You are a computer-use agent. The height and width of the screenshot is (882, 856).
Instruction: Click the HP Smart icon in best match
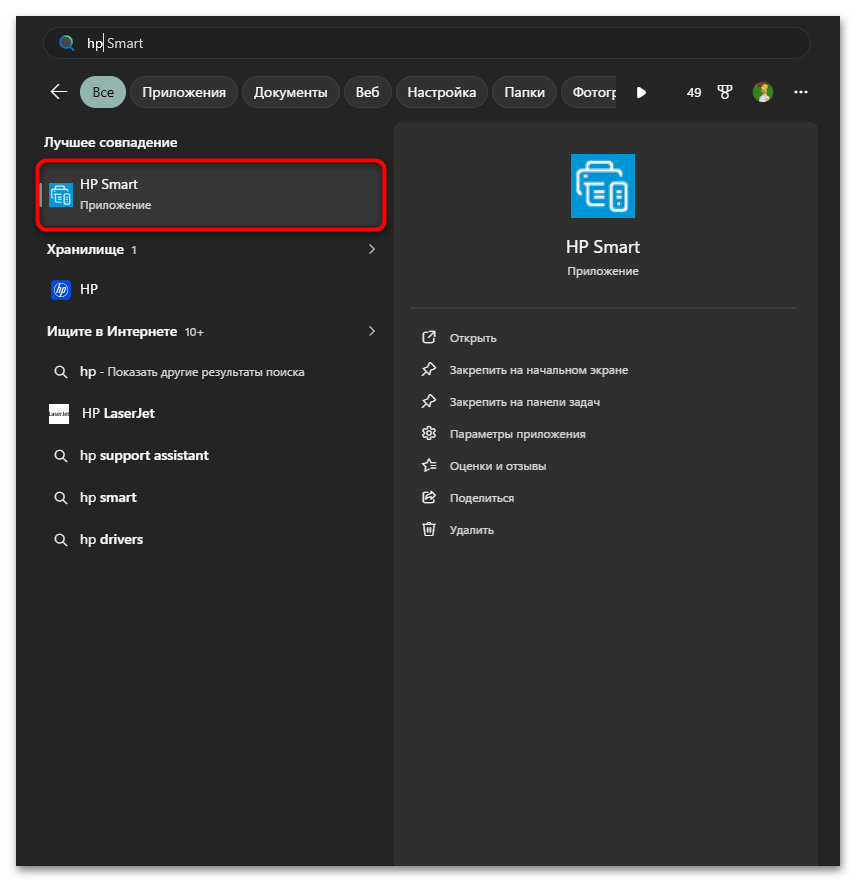[61, 195]
